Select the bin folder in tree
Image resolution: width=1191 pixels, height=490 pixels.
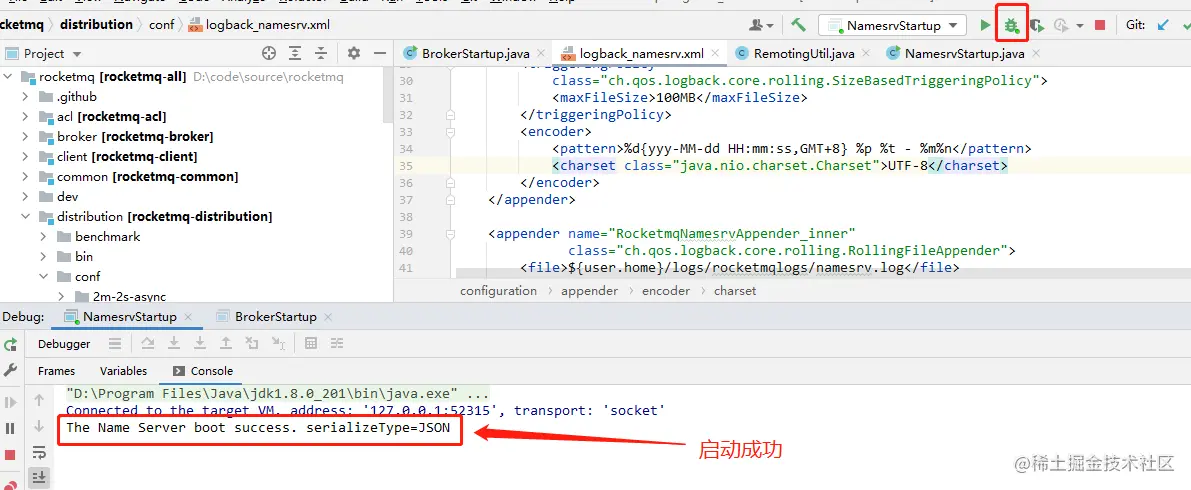click(x=84, y=257)
